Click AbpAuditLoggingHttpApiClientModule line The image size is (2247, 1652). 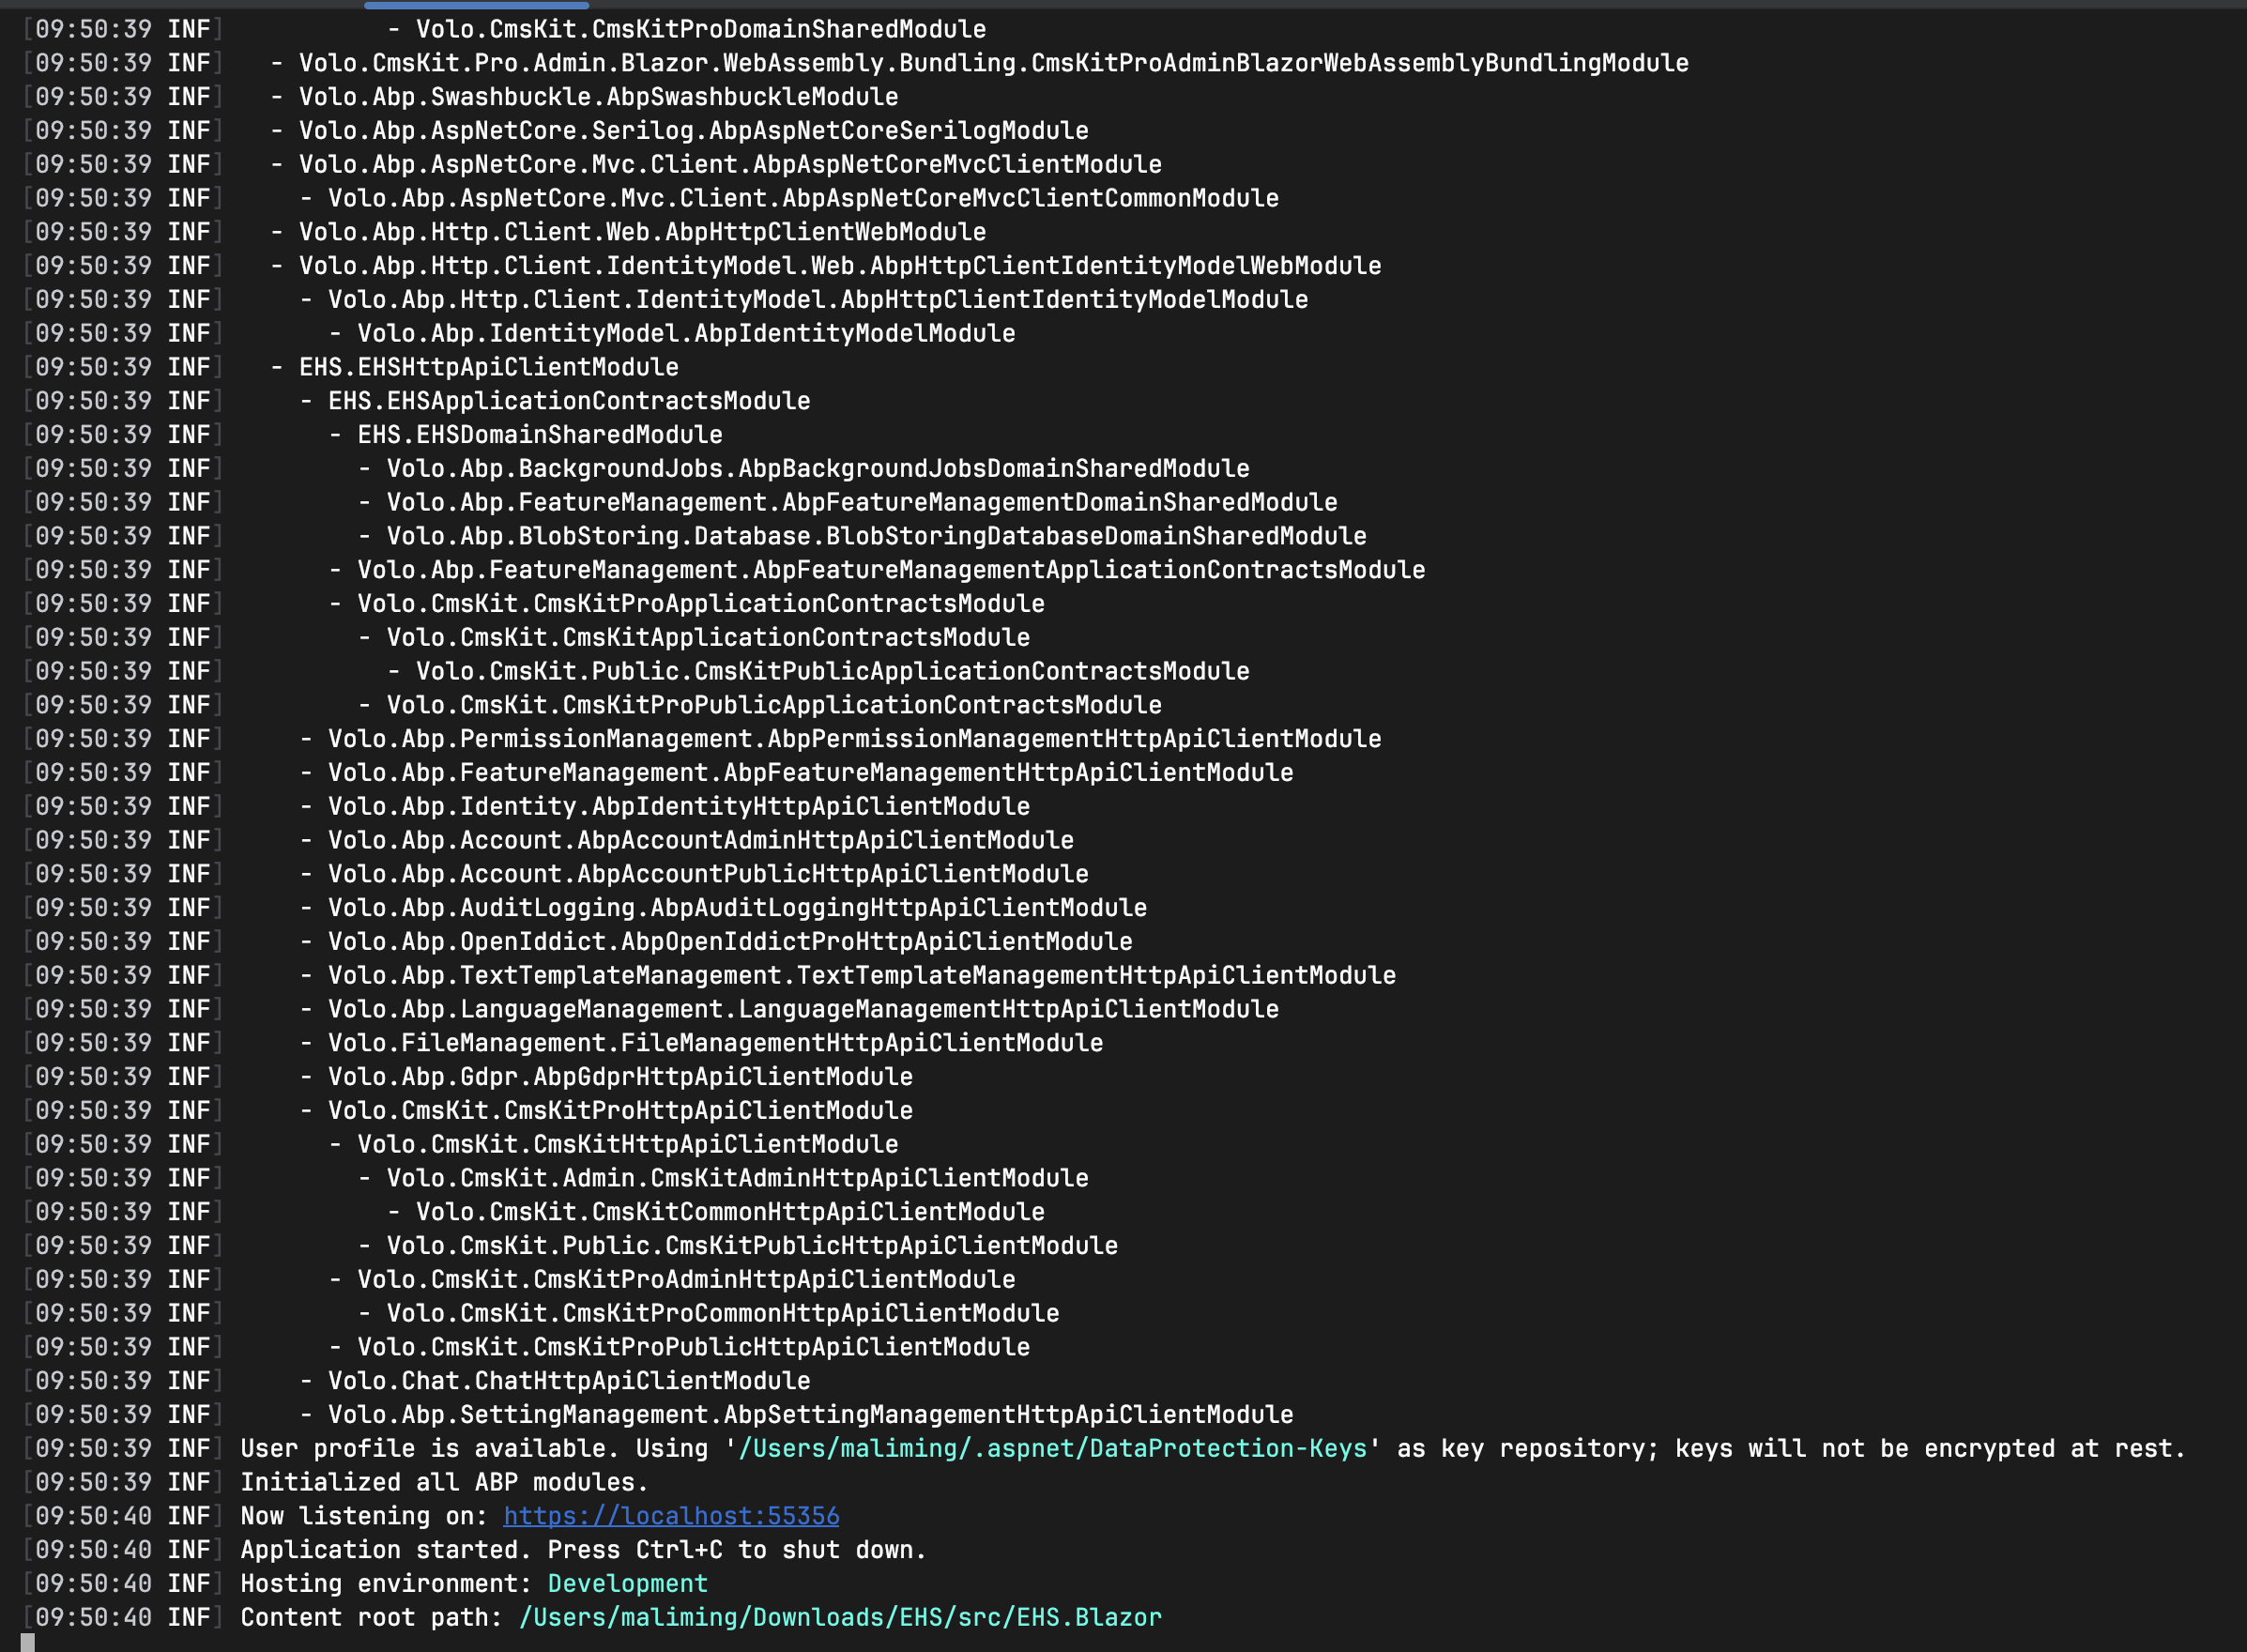point(737,908)
